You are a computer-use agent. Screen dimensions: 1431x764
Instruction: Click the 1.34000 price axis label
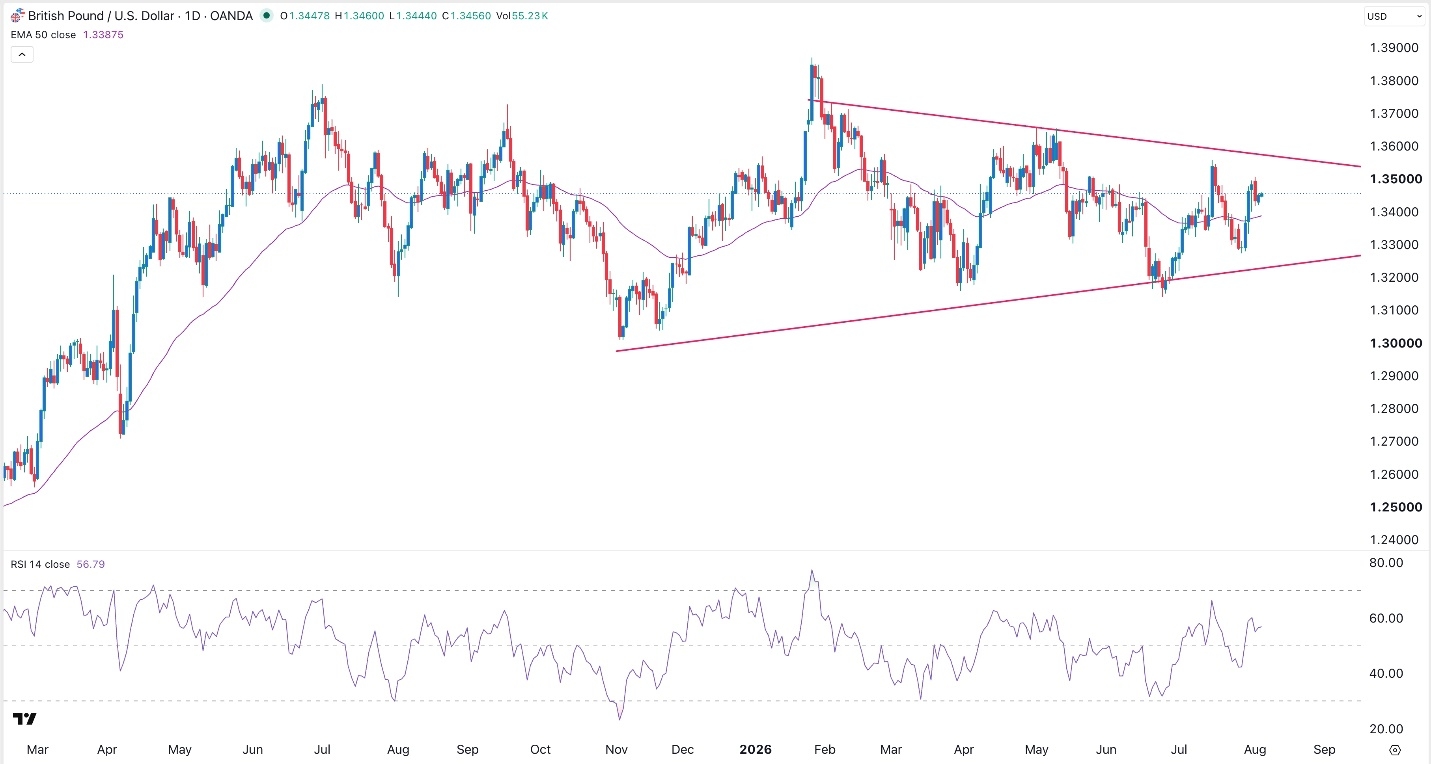(x=1395, y=212)
